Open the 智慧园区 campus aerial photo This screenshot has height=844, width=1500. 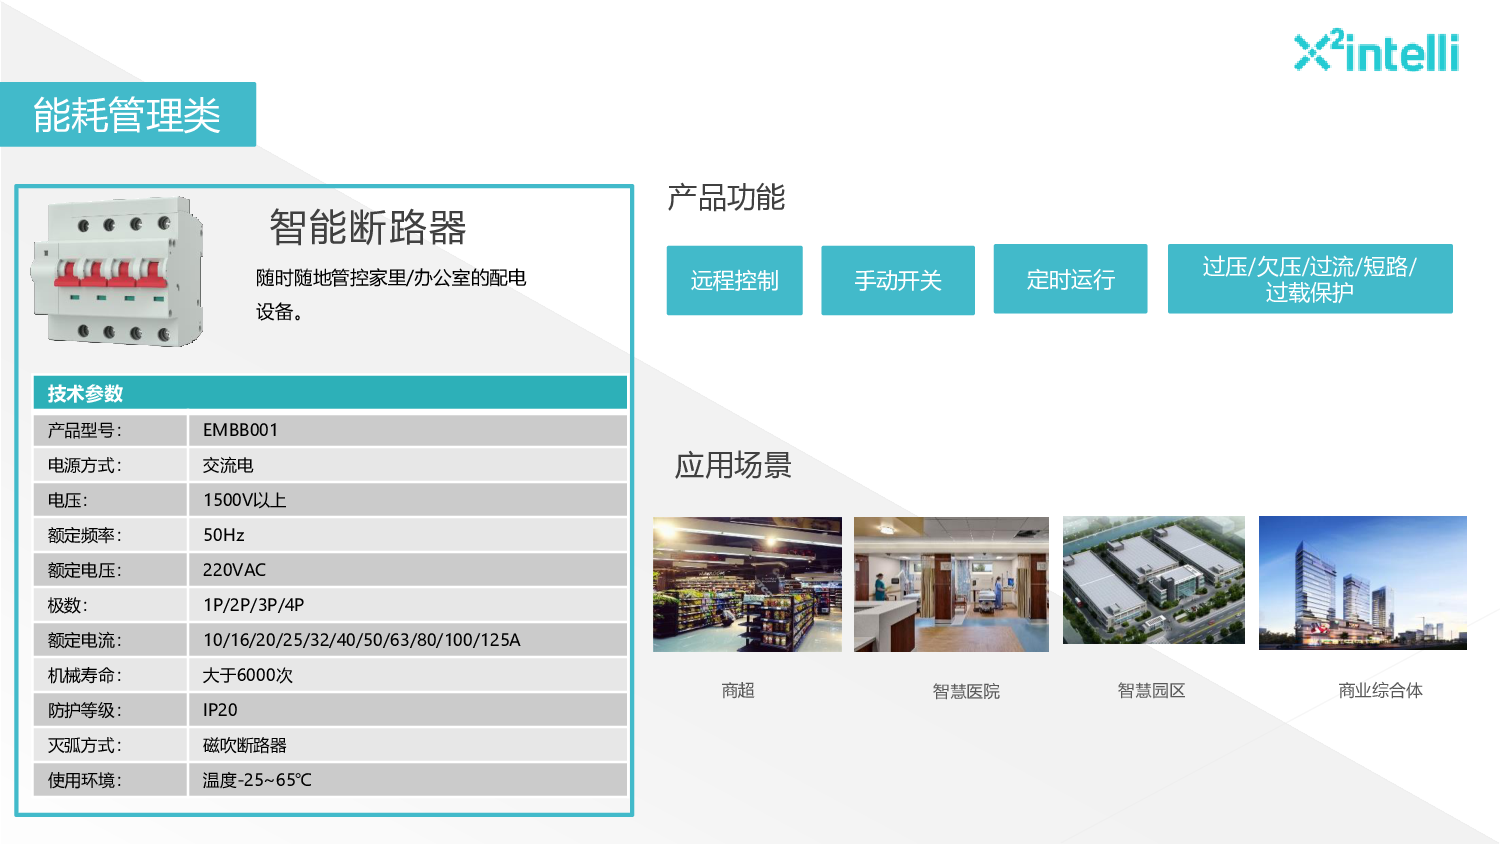tap(1154, 580)
